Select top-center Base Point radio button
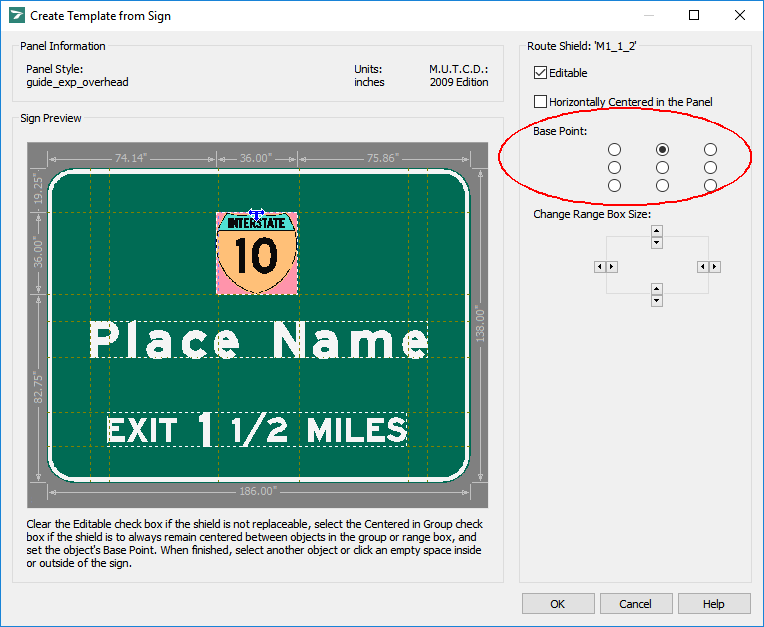 click(662, 150)
